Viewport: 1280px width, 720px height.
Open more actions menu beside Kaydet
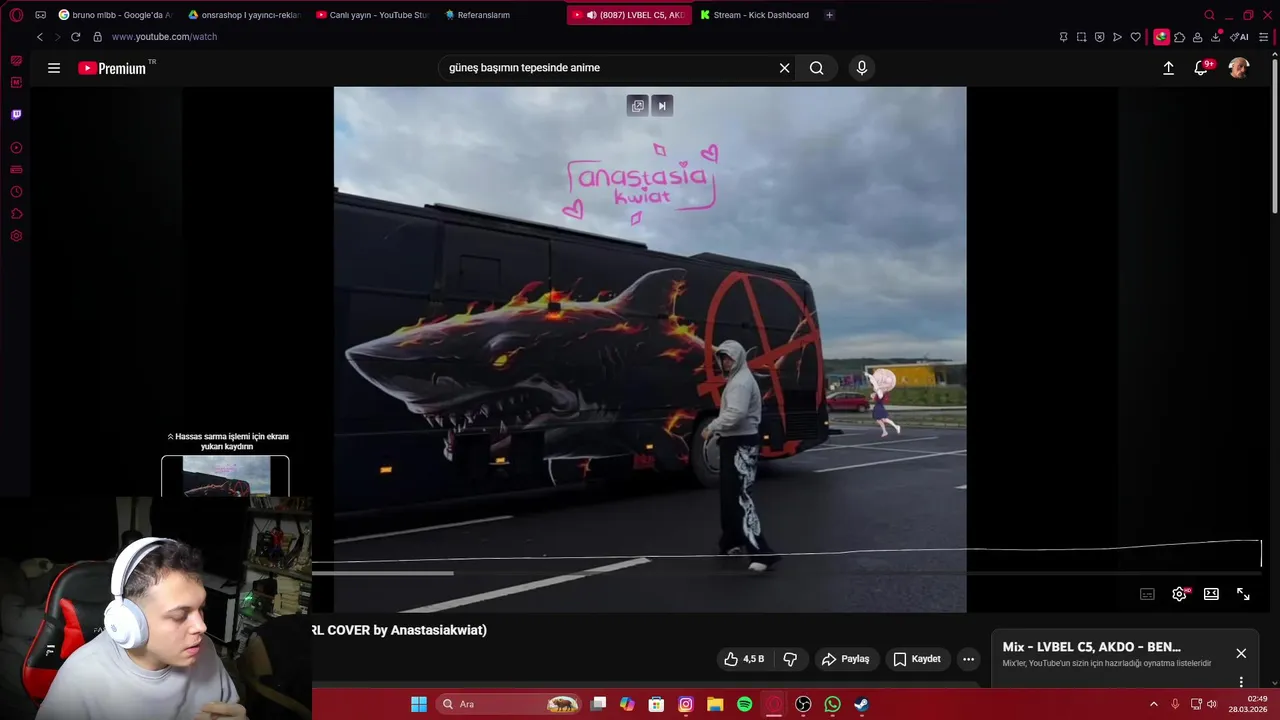[968, 659]
